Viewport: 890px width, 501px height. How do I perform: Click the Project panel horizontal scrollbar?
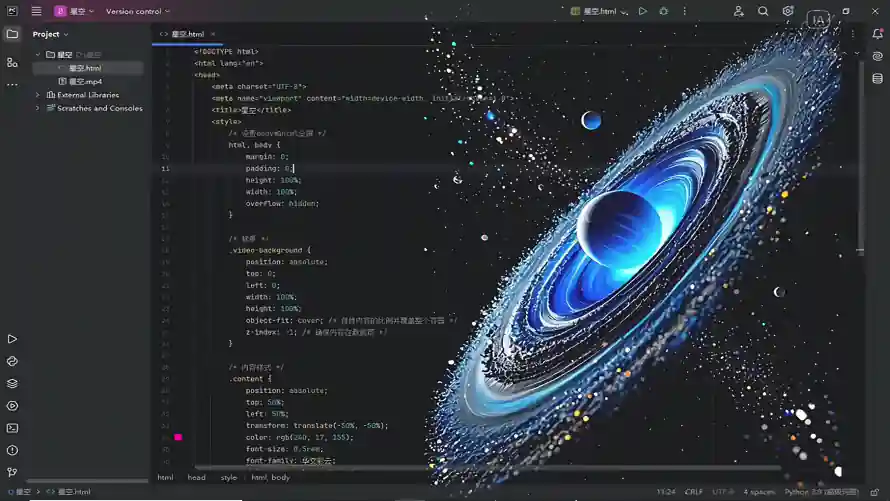[x=86, y=481]
